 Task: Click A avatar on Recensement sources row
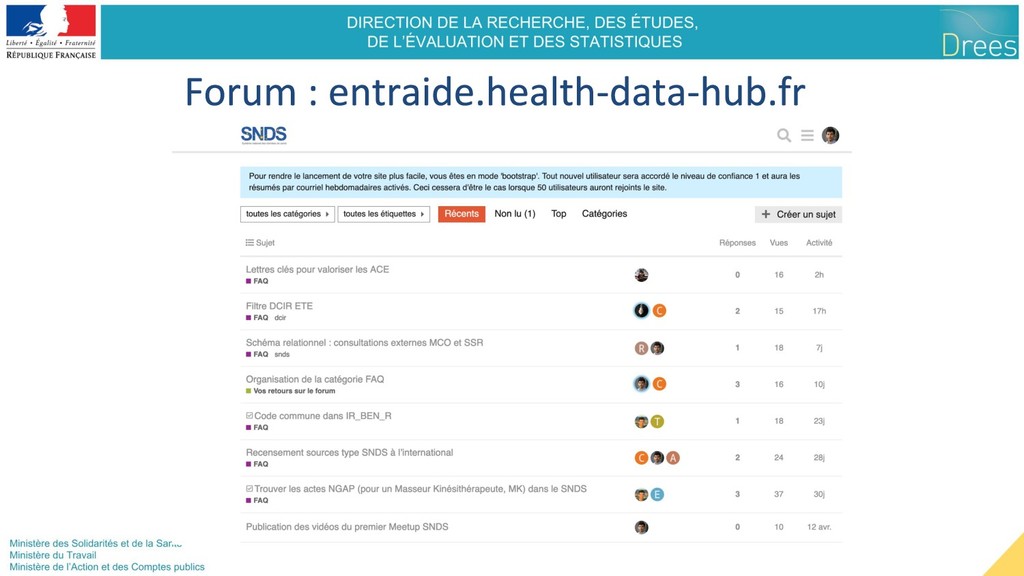(x=673, y=458)
